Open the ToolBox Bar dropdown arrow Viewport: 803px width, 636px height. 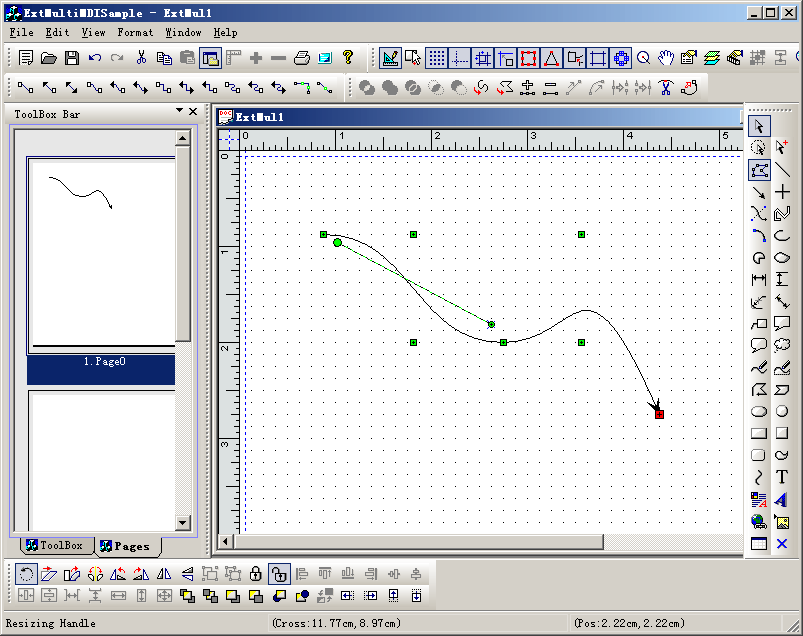pyautogui.click(x=179, y=110)
